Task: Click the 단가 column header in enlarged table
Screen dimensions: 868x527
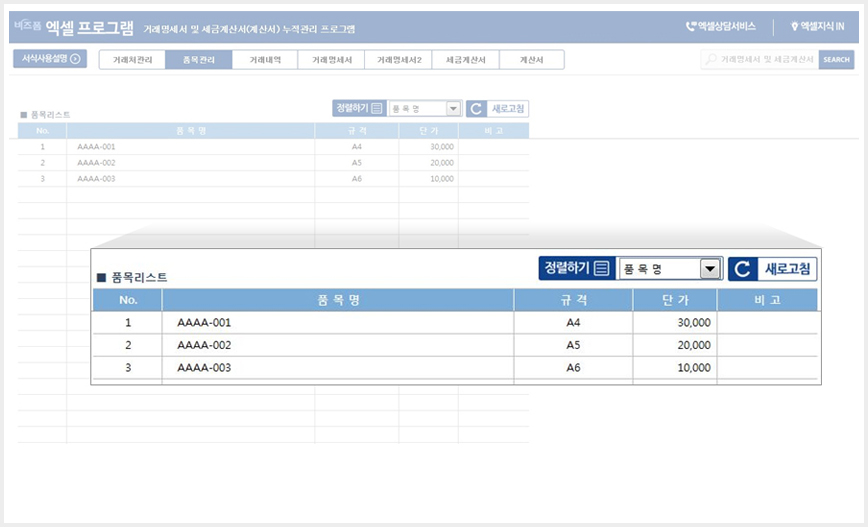Action: [x=675, y=300]
